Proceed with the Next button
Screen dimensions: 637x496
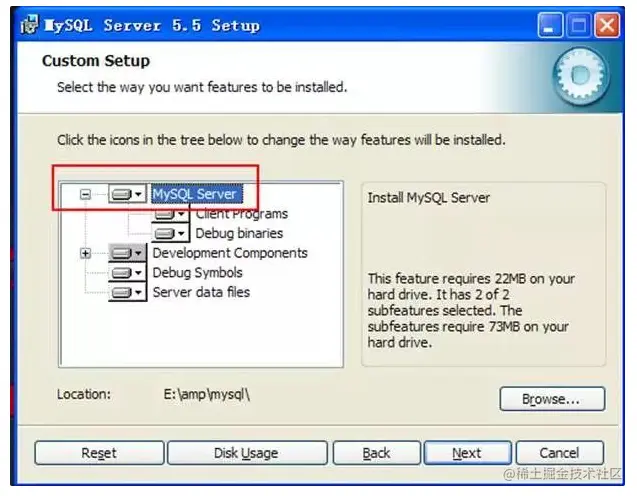pos(467,453)
